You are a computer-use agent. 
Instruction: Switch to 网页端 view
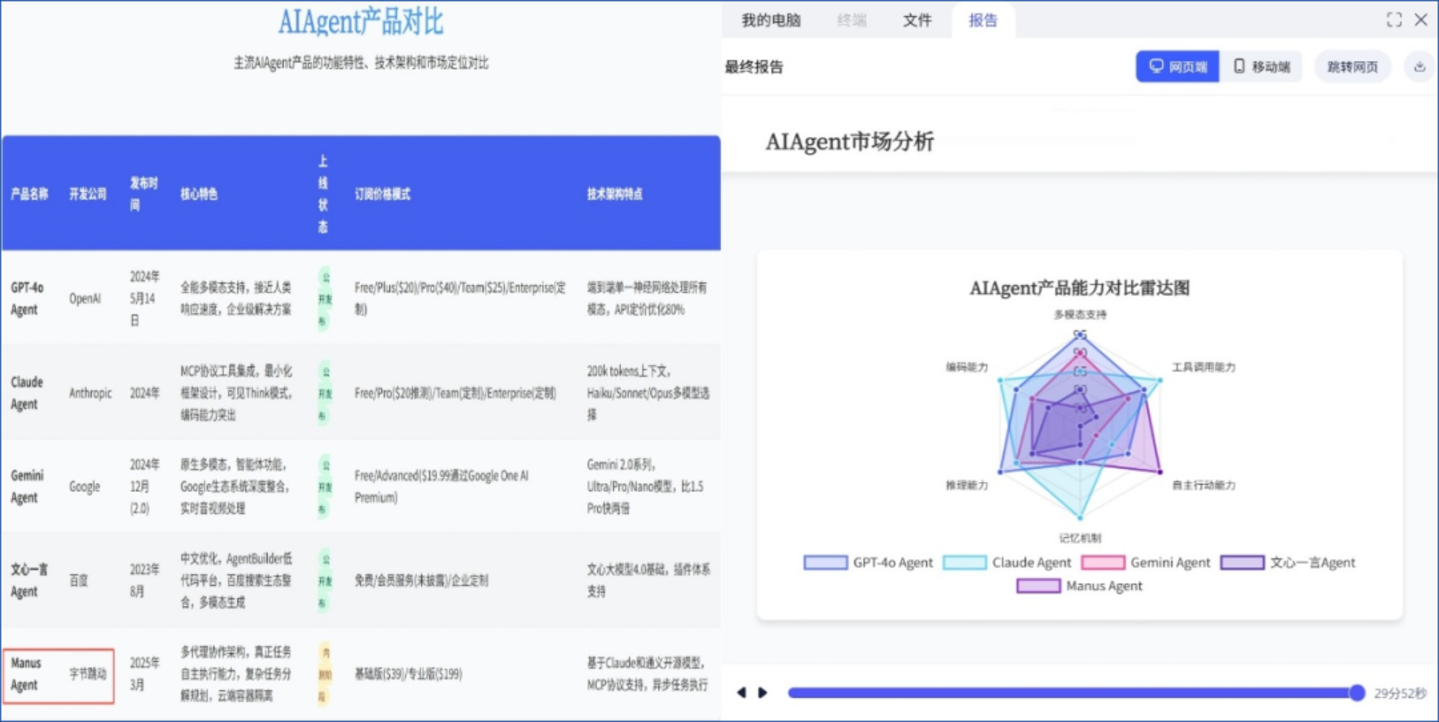[1177, 67]
